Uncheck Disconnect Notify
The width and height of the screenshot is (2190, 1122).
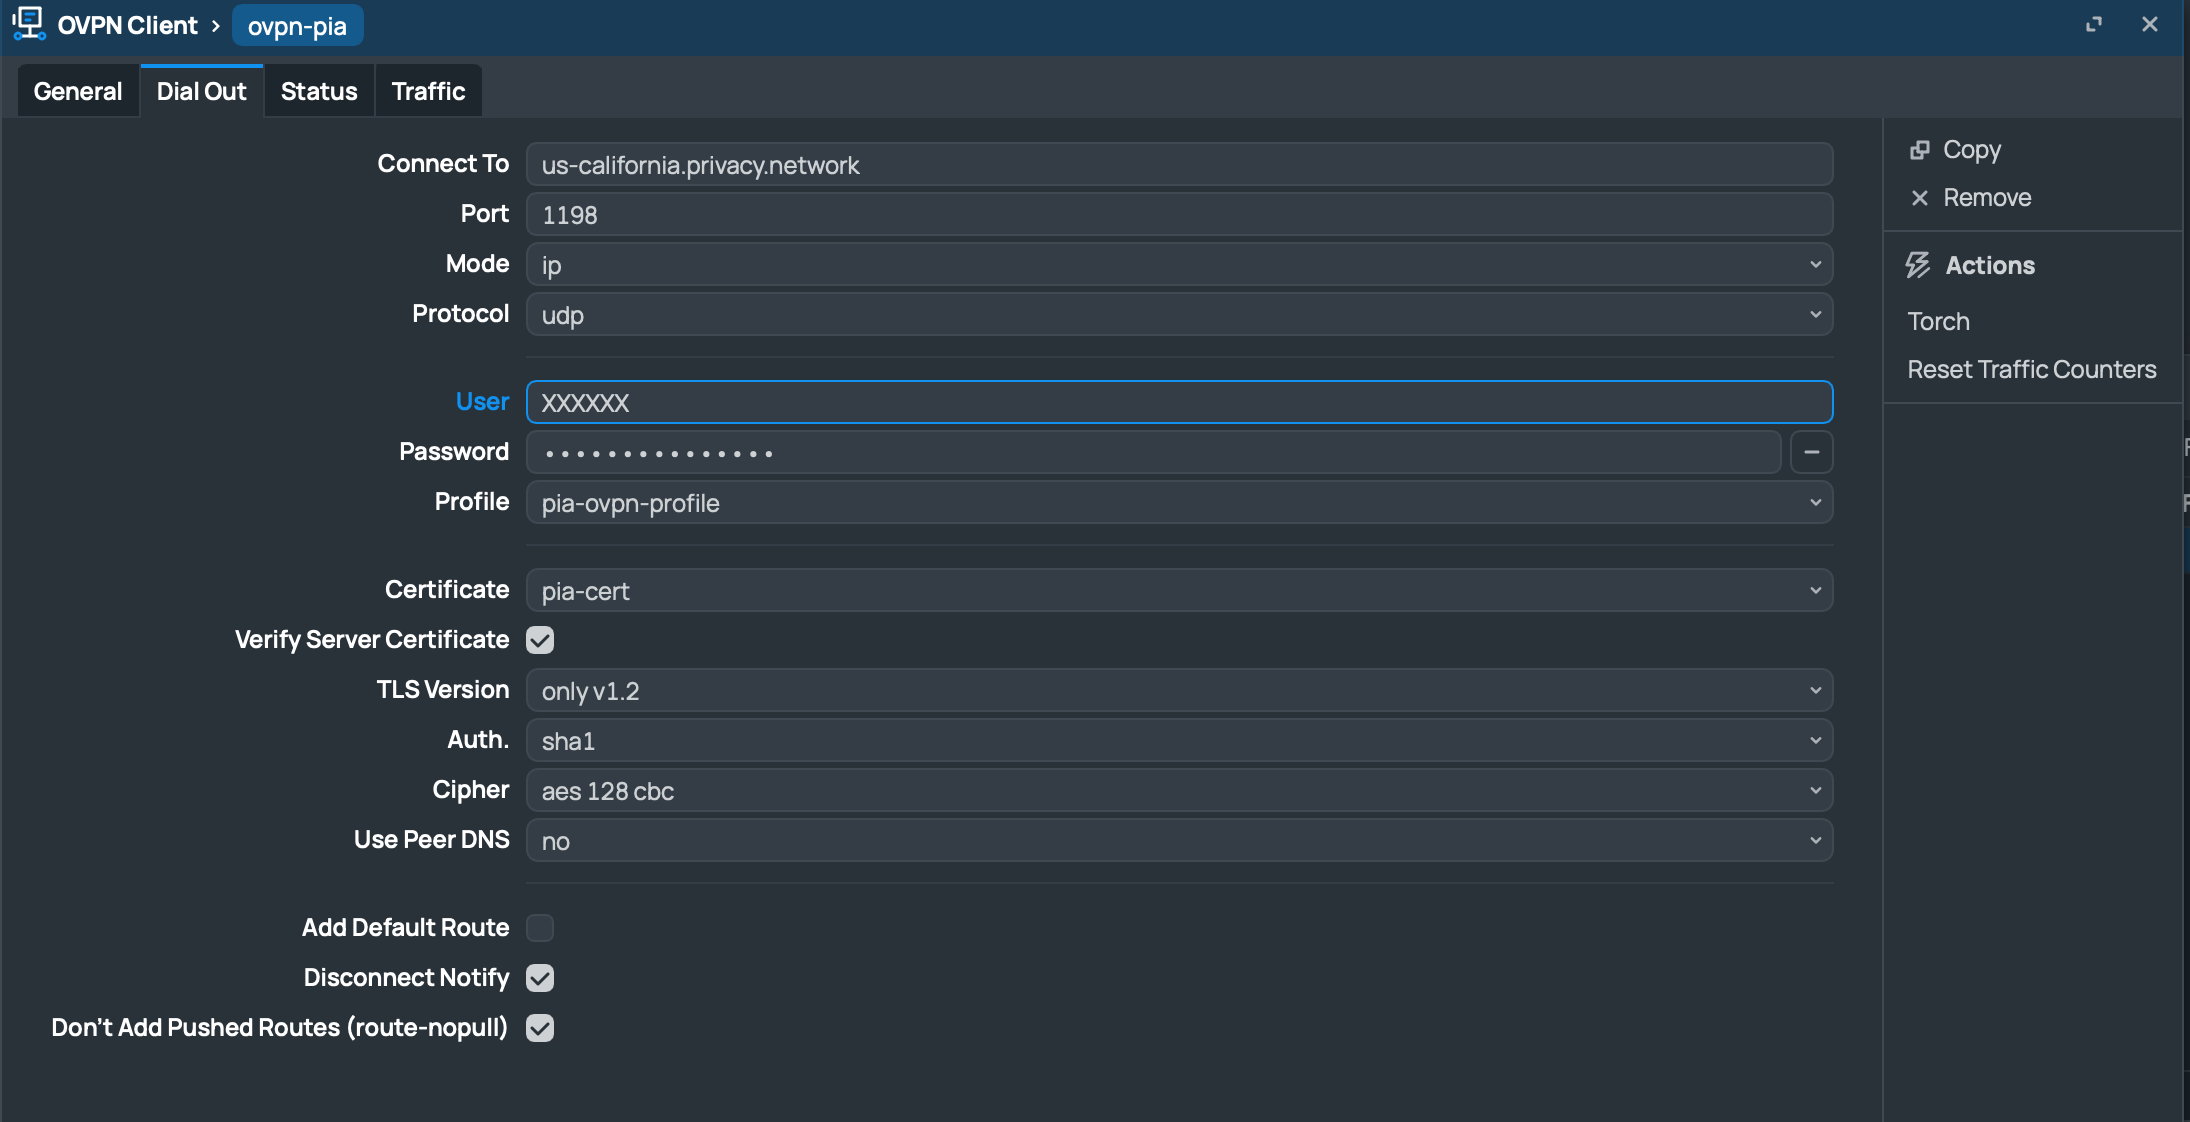pyautogui.click(x=540, y=978)
